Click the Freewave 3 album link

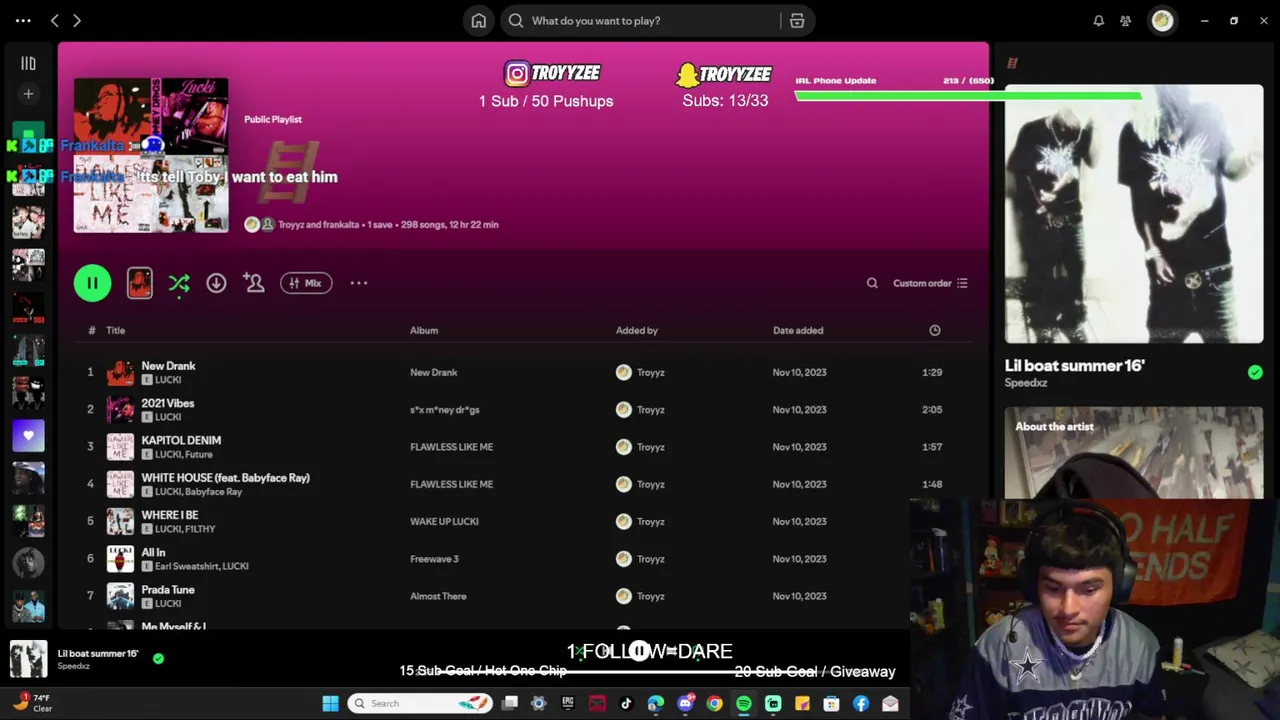point(434,559)
